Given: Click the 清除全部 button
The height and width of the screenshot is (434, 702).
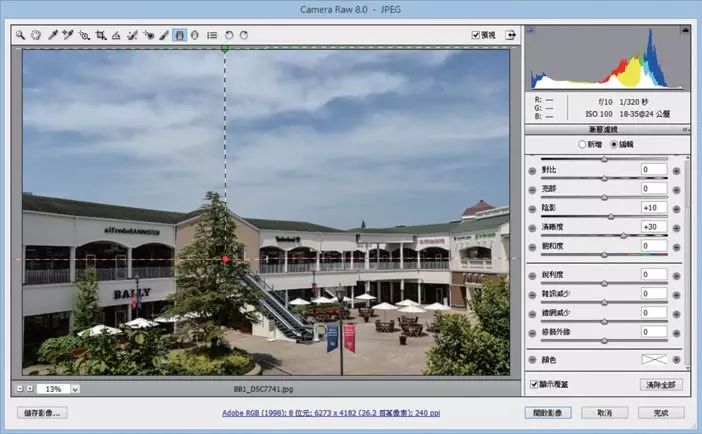Looking at the screenshot, I should coord(661,384).
